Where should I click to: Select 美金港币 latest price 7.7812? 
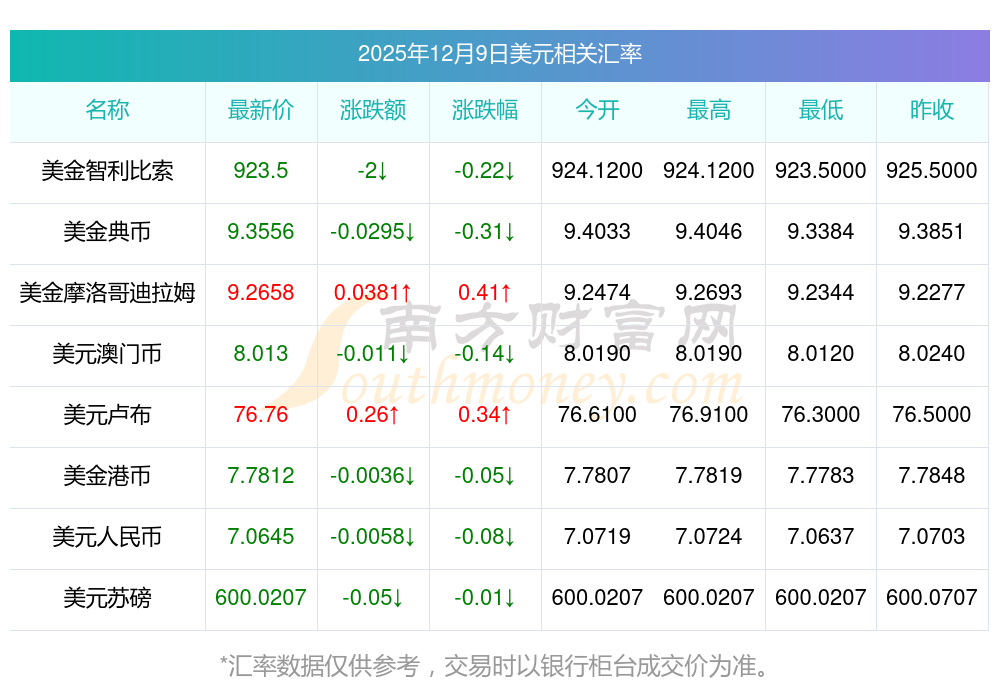(261, 476)
